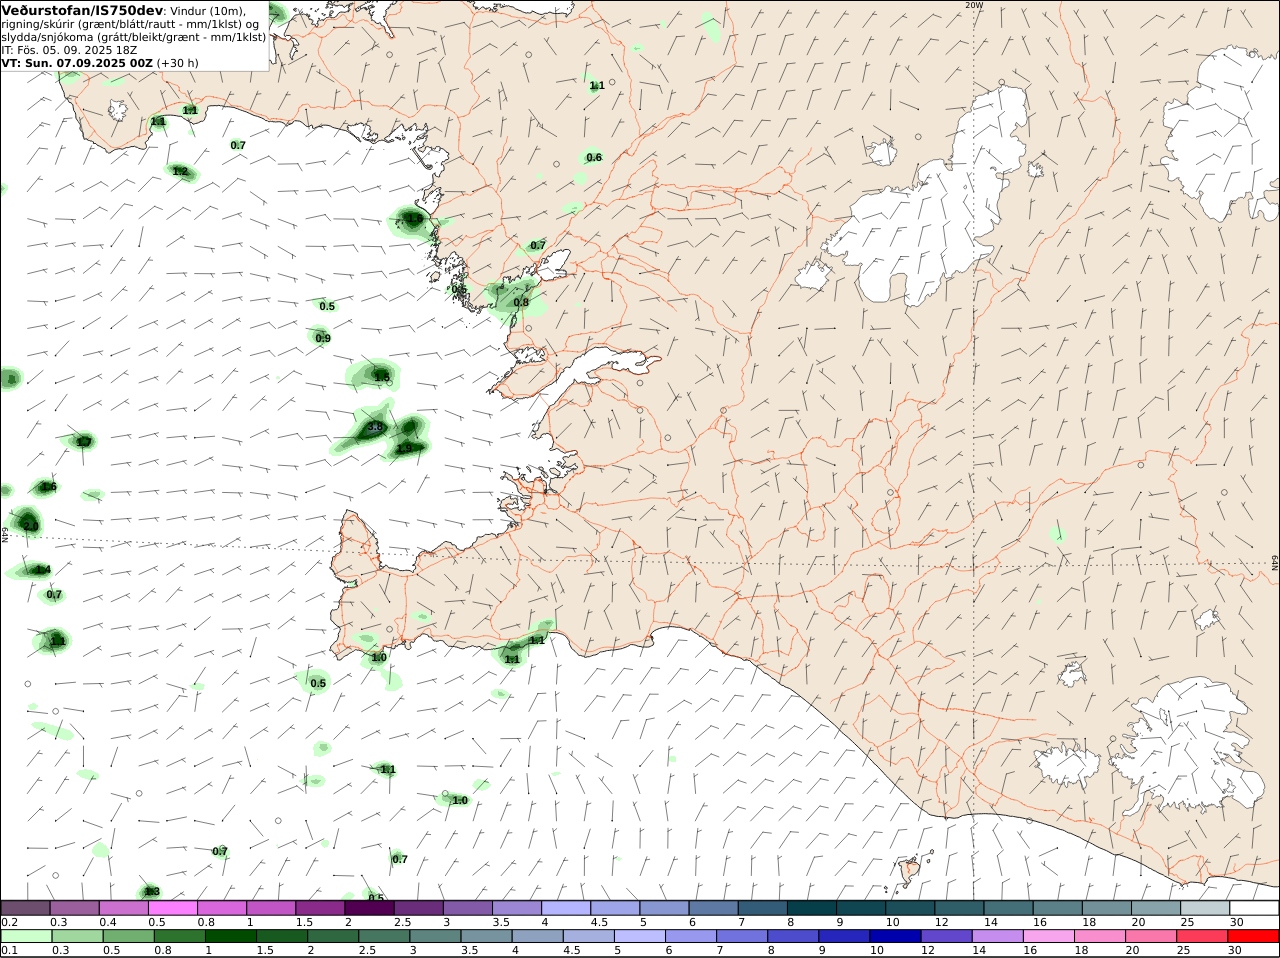Viewport: 1280px width, 958px height.
Task: Click the 1.6 rain value over the sea
Action: (48, 487)
